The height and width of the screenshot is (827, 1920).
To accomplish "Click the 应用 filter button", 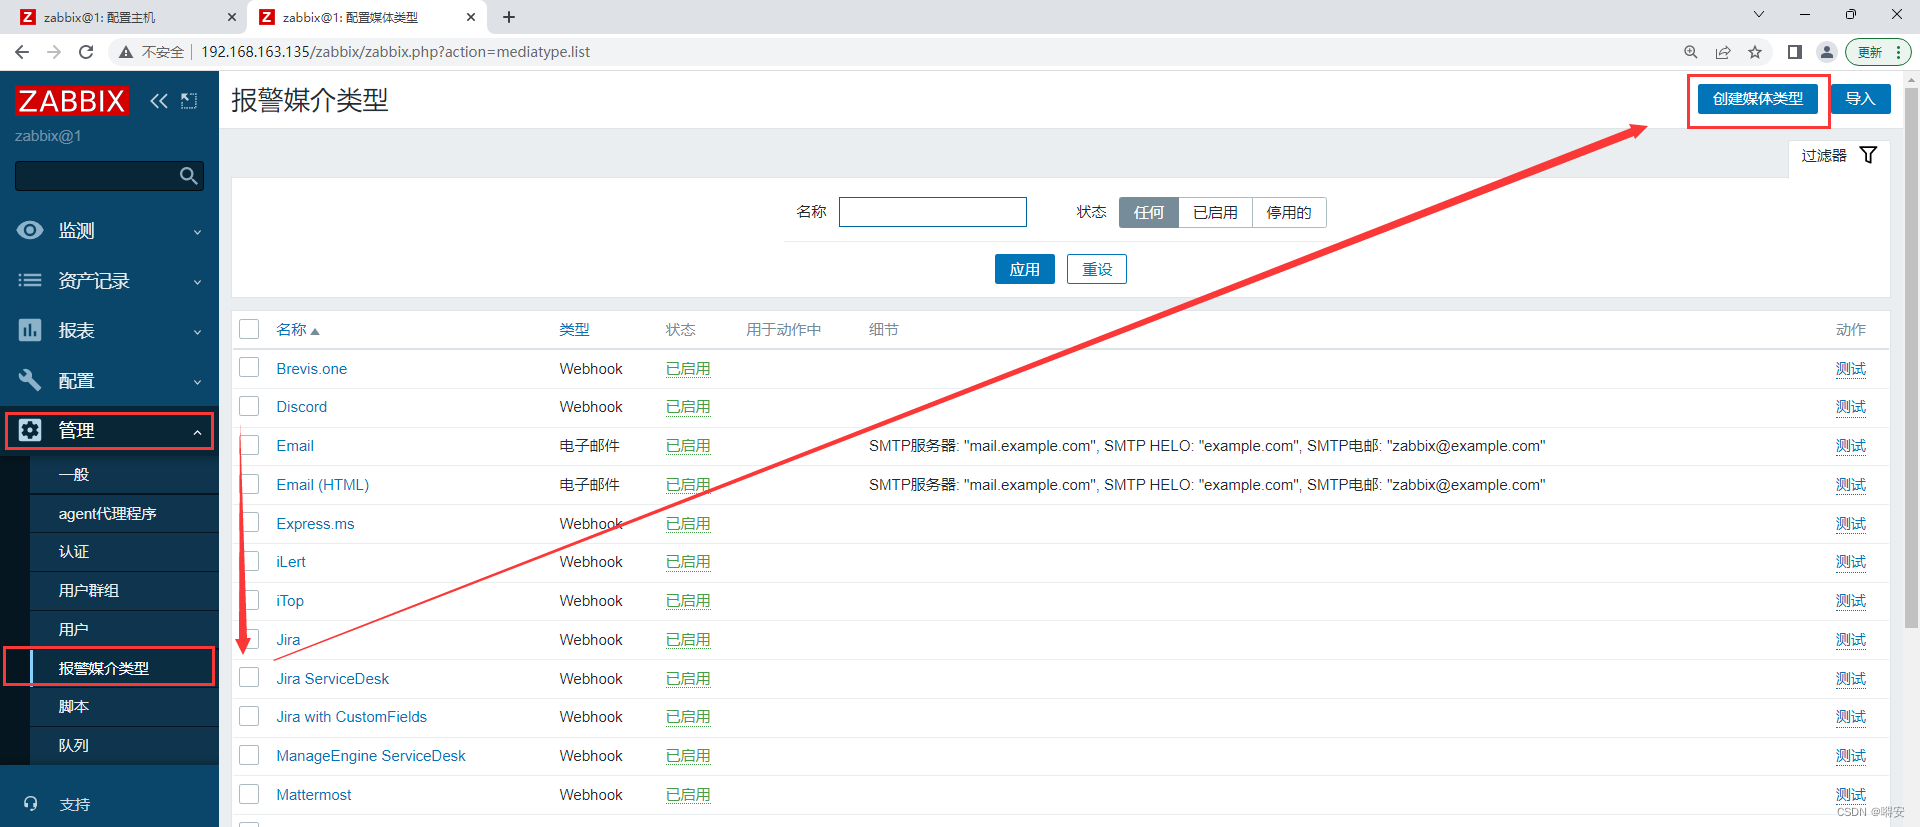I will (1024, 269).
